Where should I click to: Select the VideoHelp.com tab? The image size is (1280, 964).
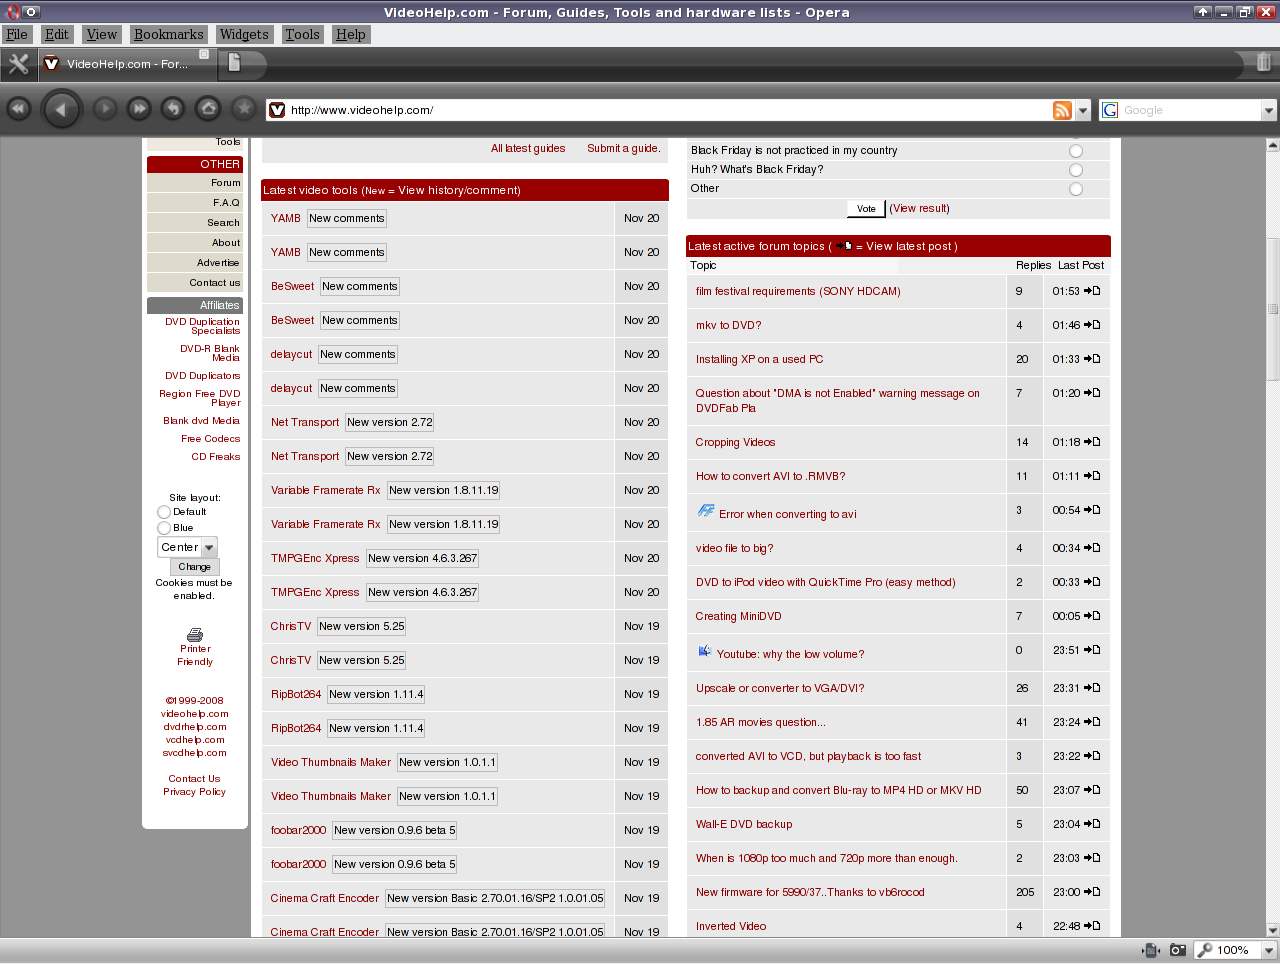[x=127, y=64]
